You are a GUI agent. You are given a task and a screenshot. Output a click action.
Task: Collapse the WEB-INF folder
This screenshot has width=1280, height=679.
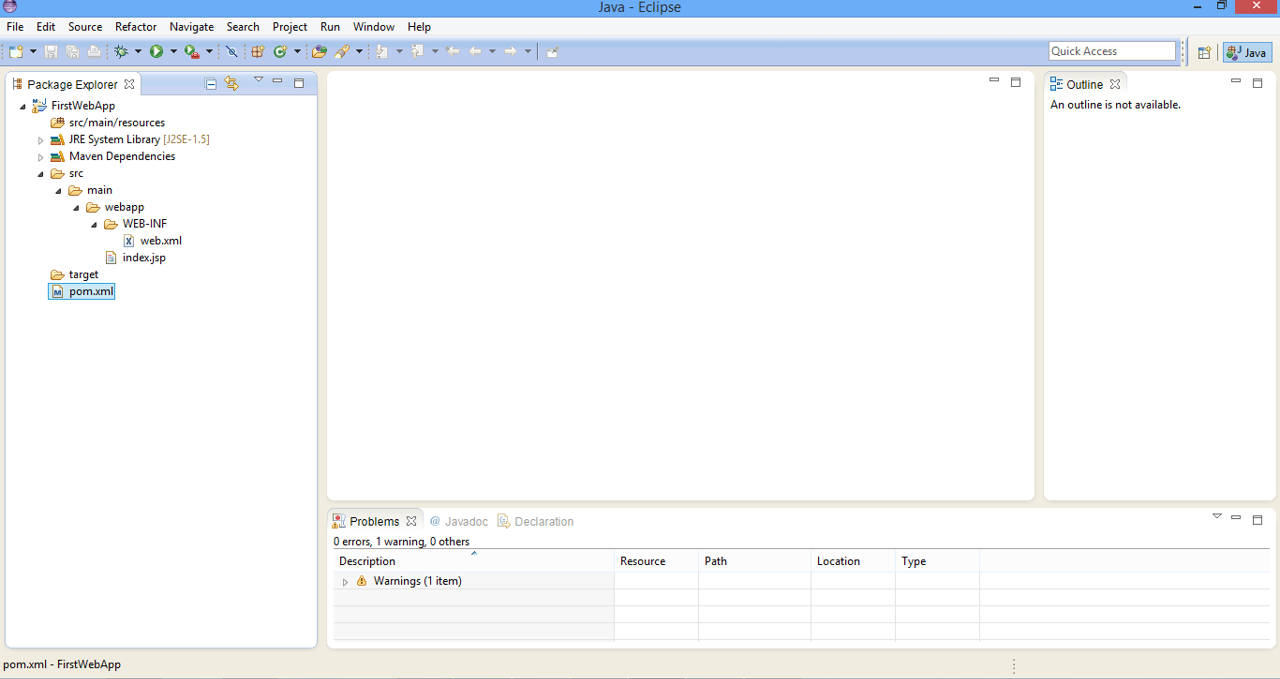pos(94,224)
